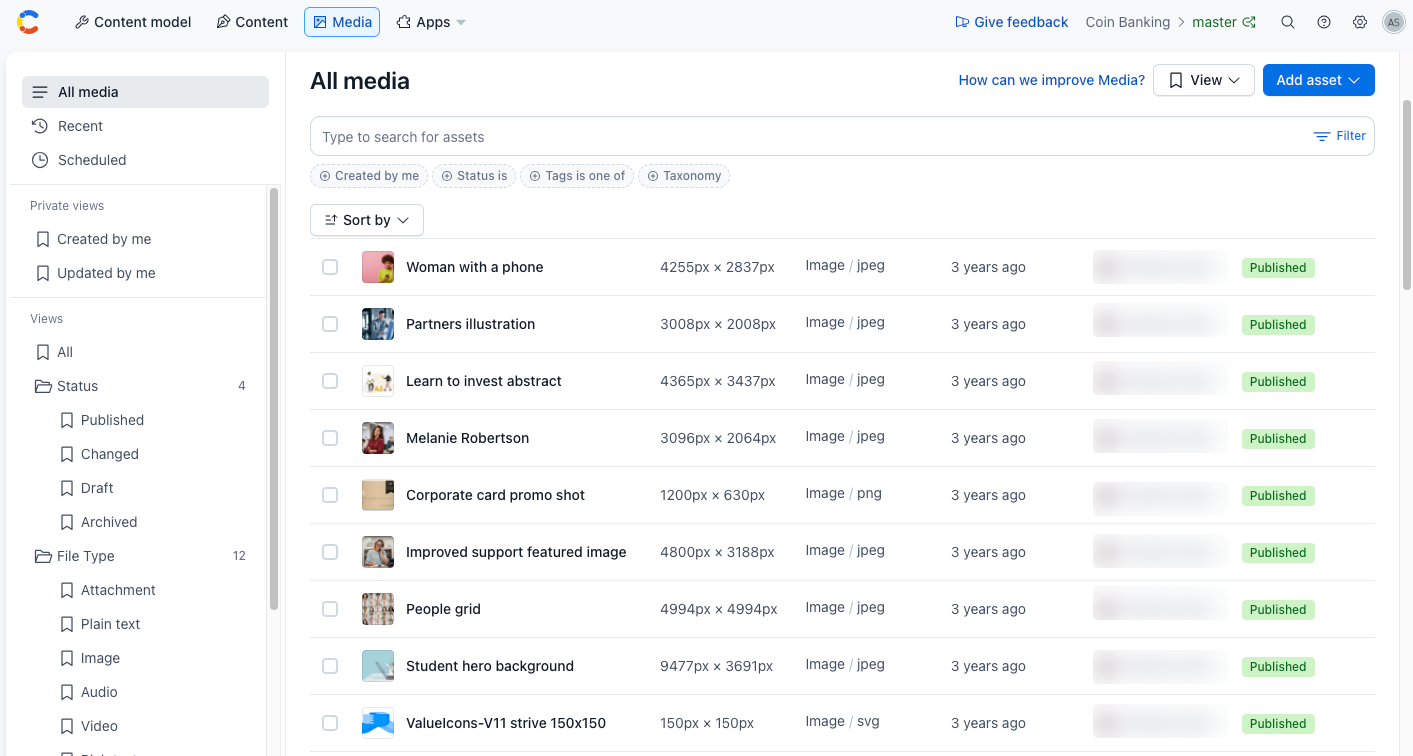
Task: Click the Student hero background thumbnail
Action: [378, 666]
